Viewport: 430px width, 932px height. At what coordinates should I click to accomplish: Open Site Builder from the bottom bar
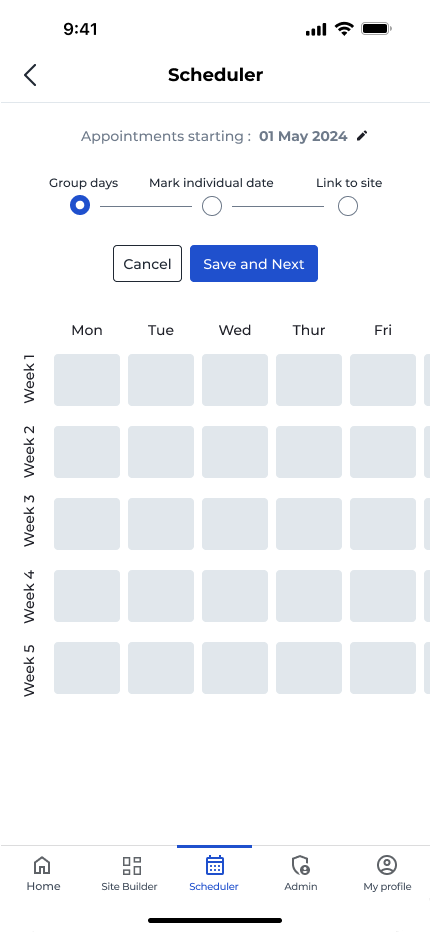[131, 865]
